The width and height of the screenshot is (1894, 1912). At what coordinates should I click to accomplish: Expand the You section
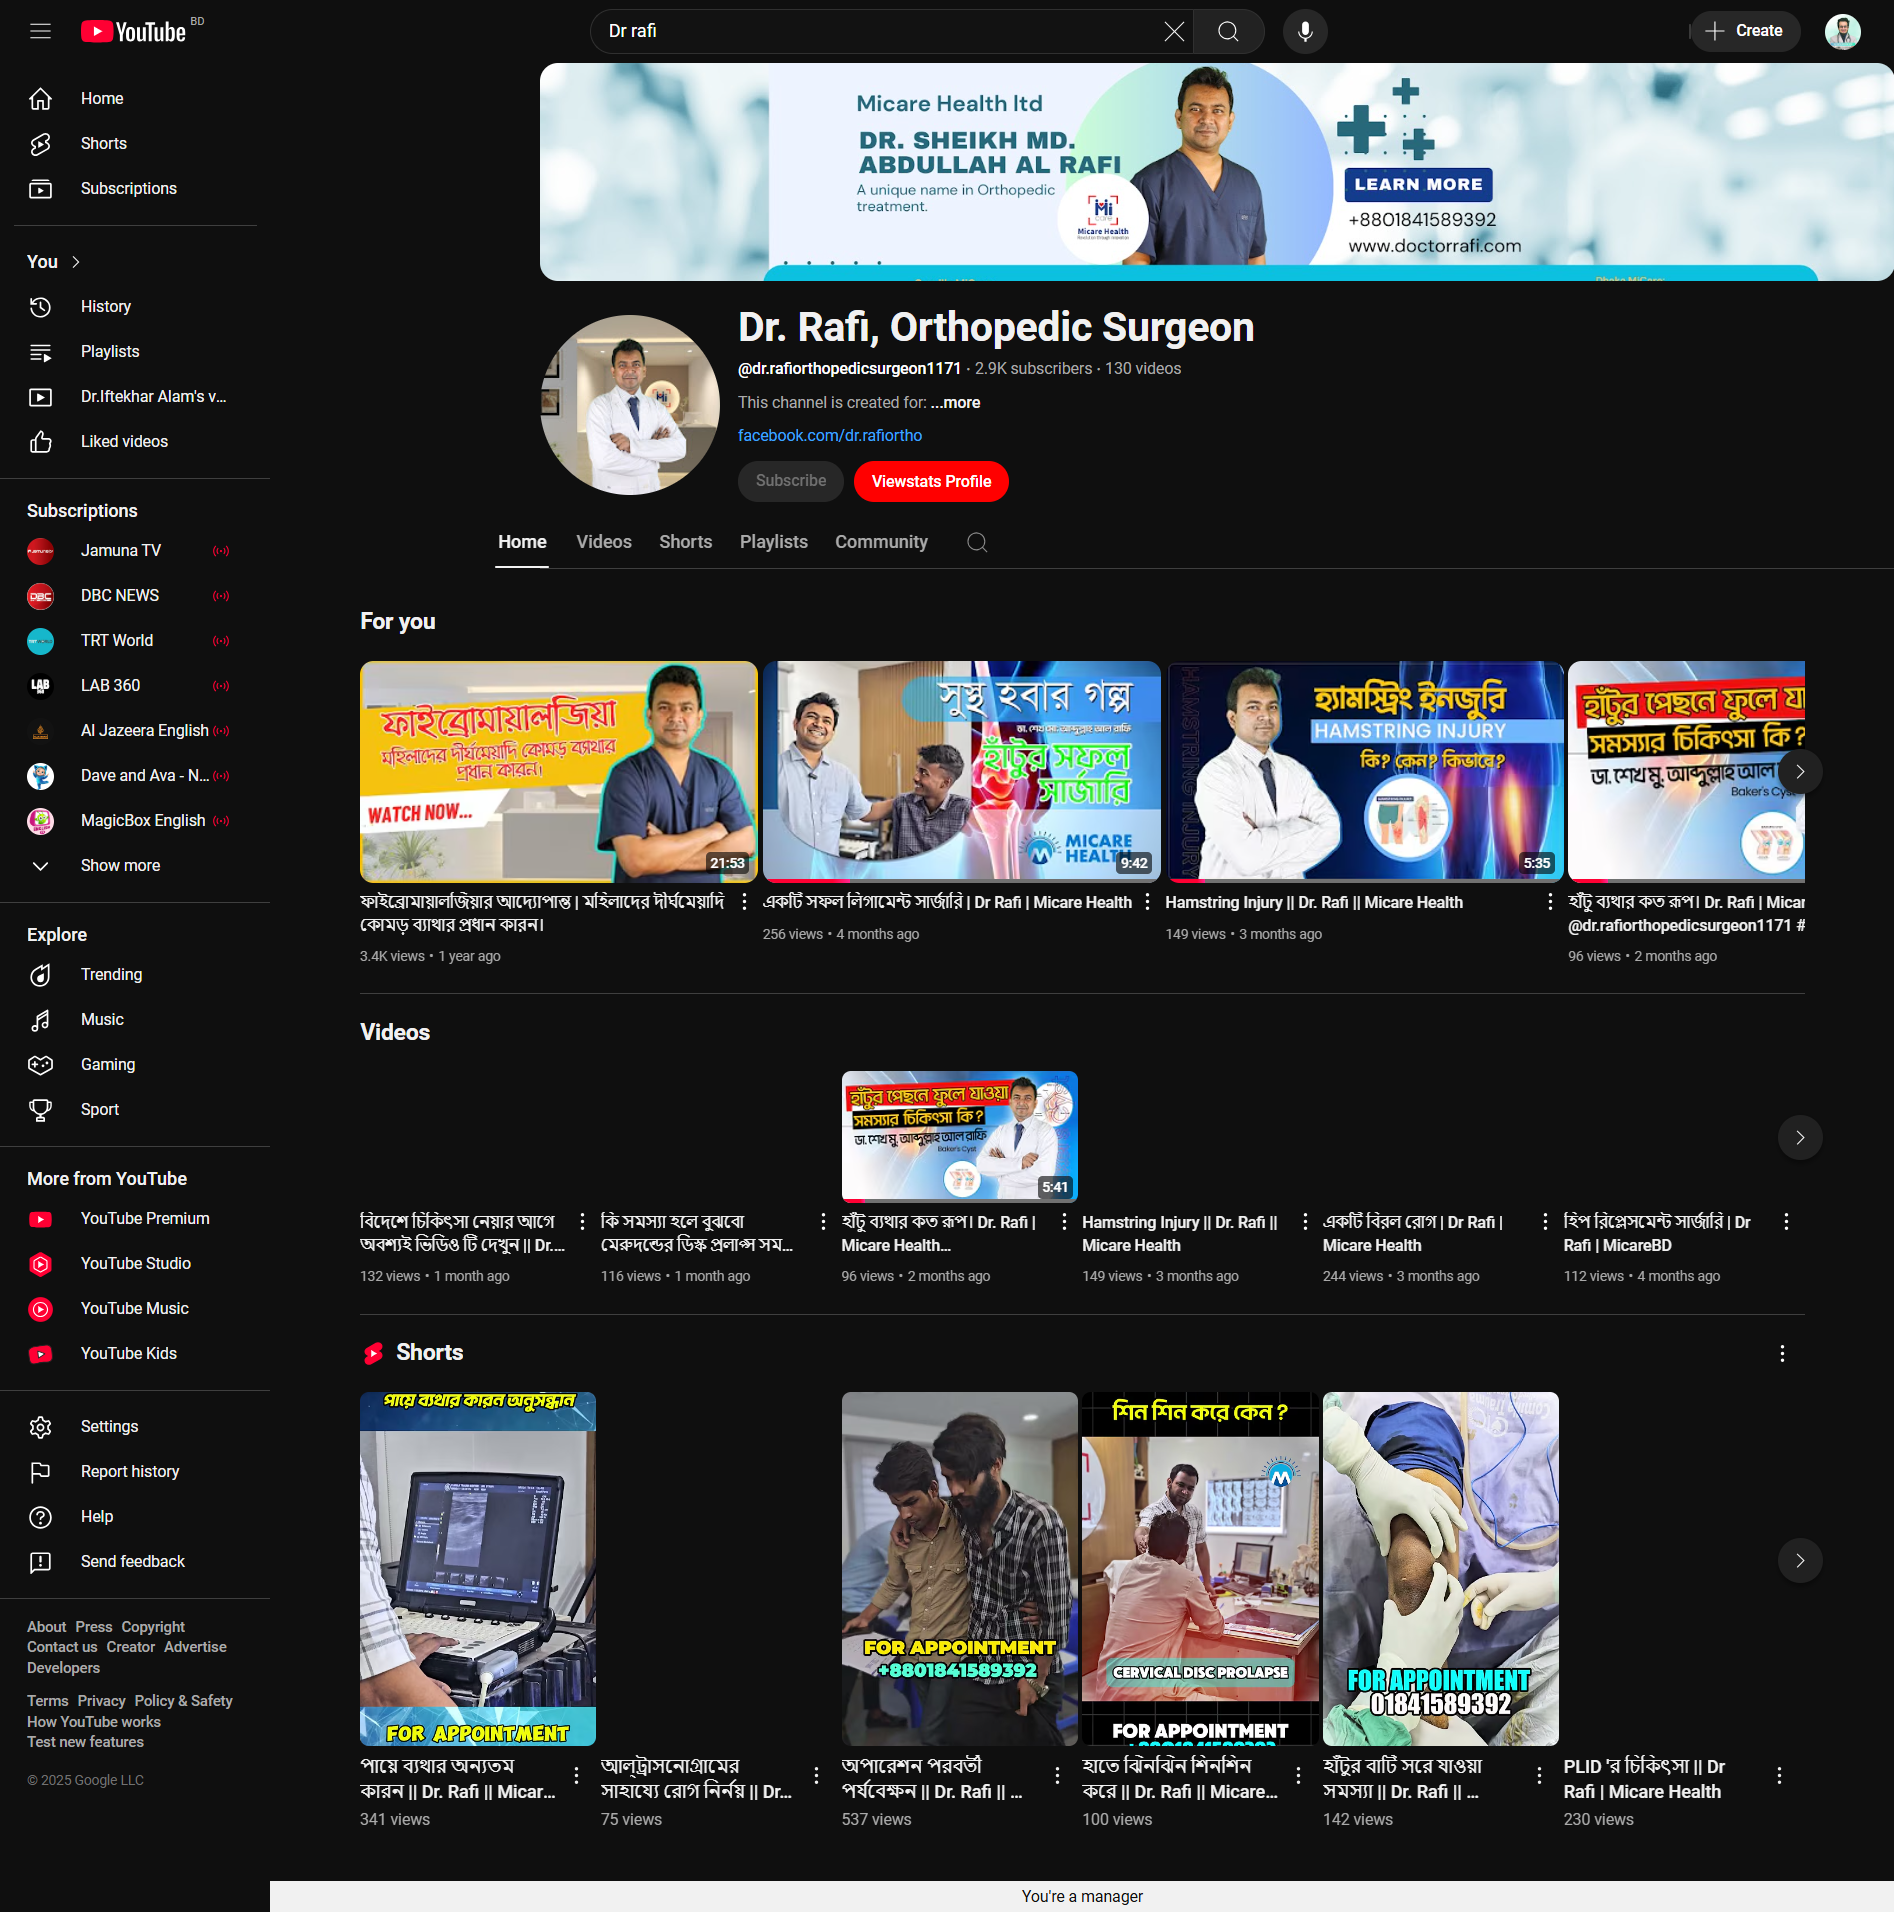tap(54, 262)
